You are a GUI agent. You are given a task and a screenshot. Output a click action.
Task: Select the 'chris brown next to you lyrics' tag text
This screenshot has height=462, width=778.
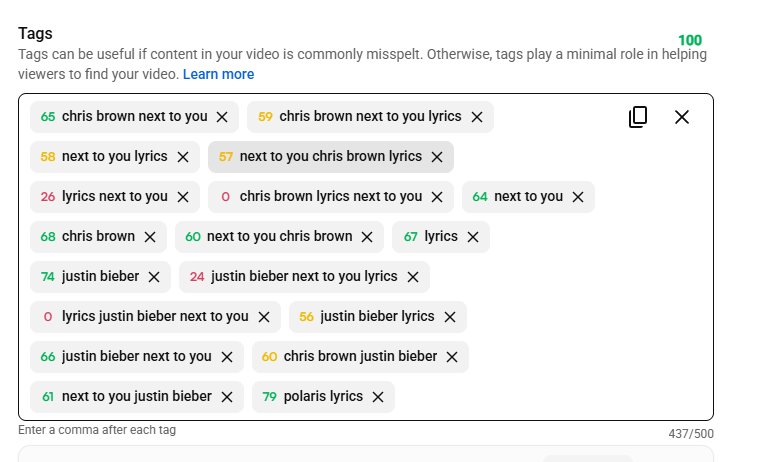pyautogui.click(x=370, y=116)
